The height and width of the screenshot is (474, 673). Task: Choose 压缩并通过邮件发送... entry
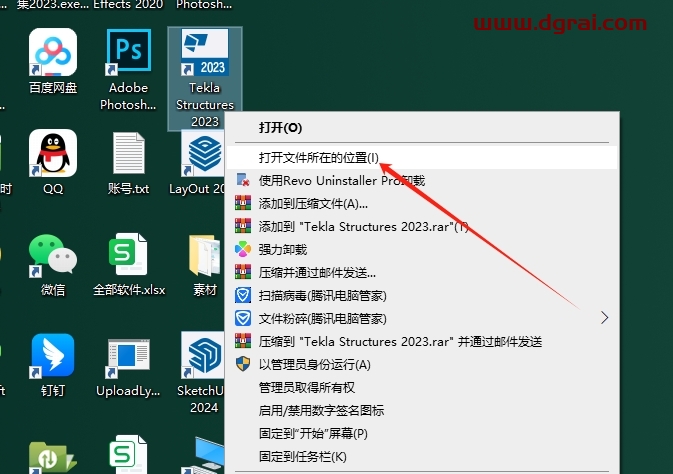tap(421, 272)
